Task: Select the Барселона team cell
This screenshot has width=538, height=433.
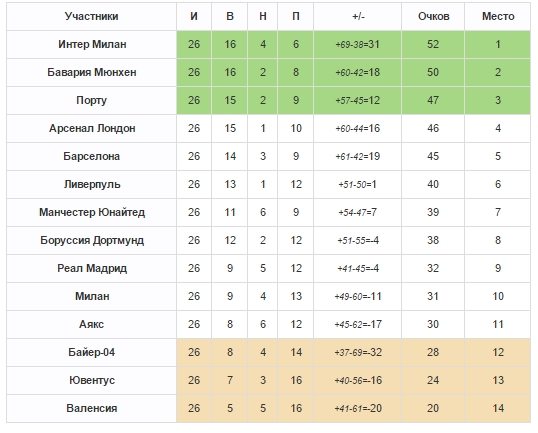Action: pyautogui.click(x=92, y=156)
